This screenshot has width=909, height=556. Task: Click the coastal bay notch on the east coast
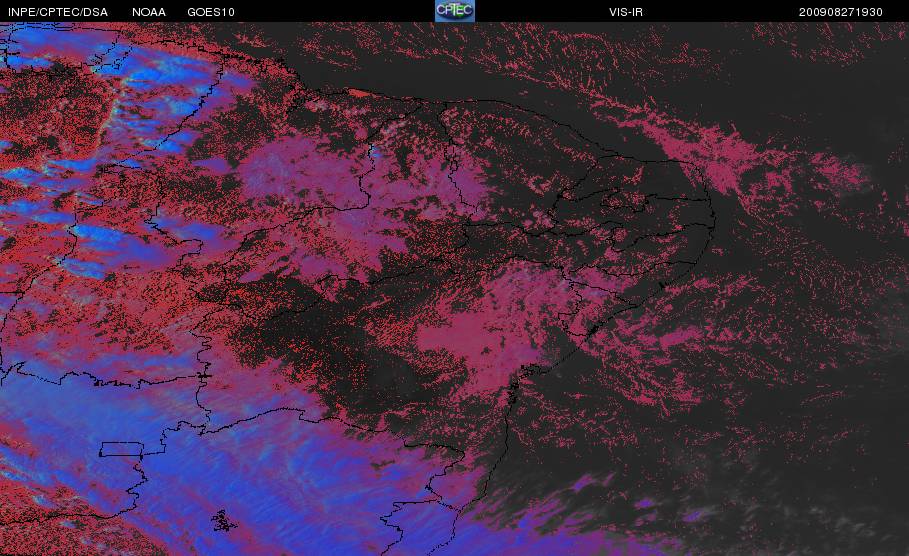(x=592, y=330)
